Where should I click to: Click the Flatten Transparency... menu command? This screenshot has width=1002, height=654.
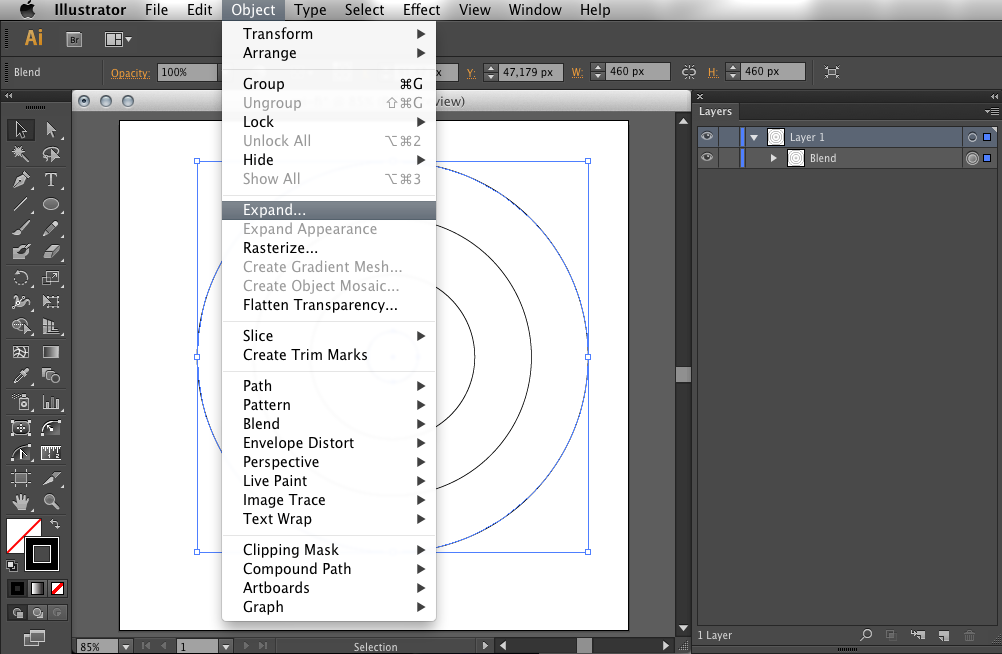(320, 305)
